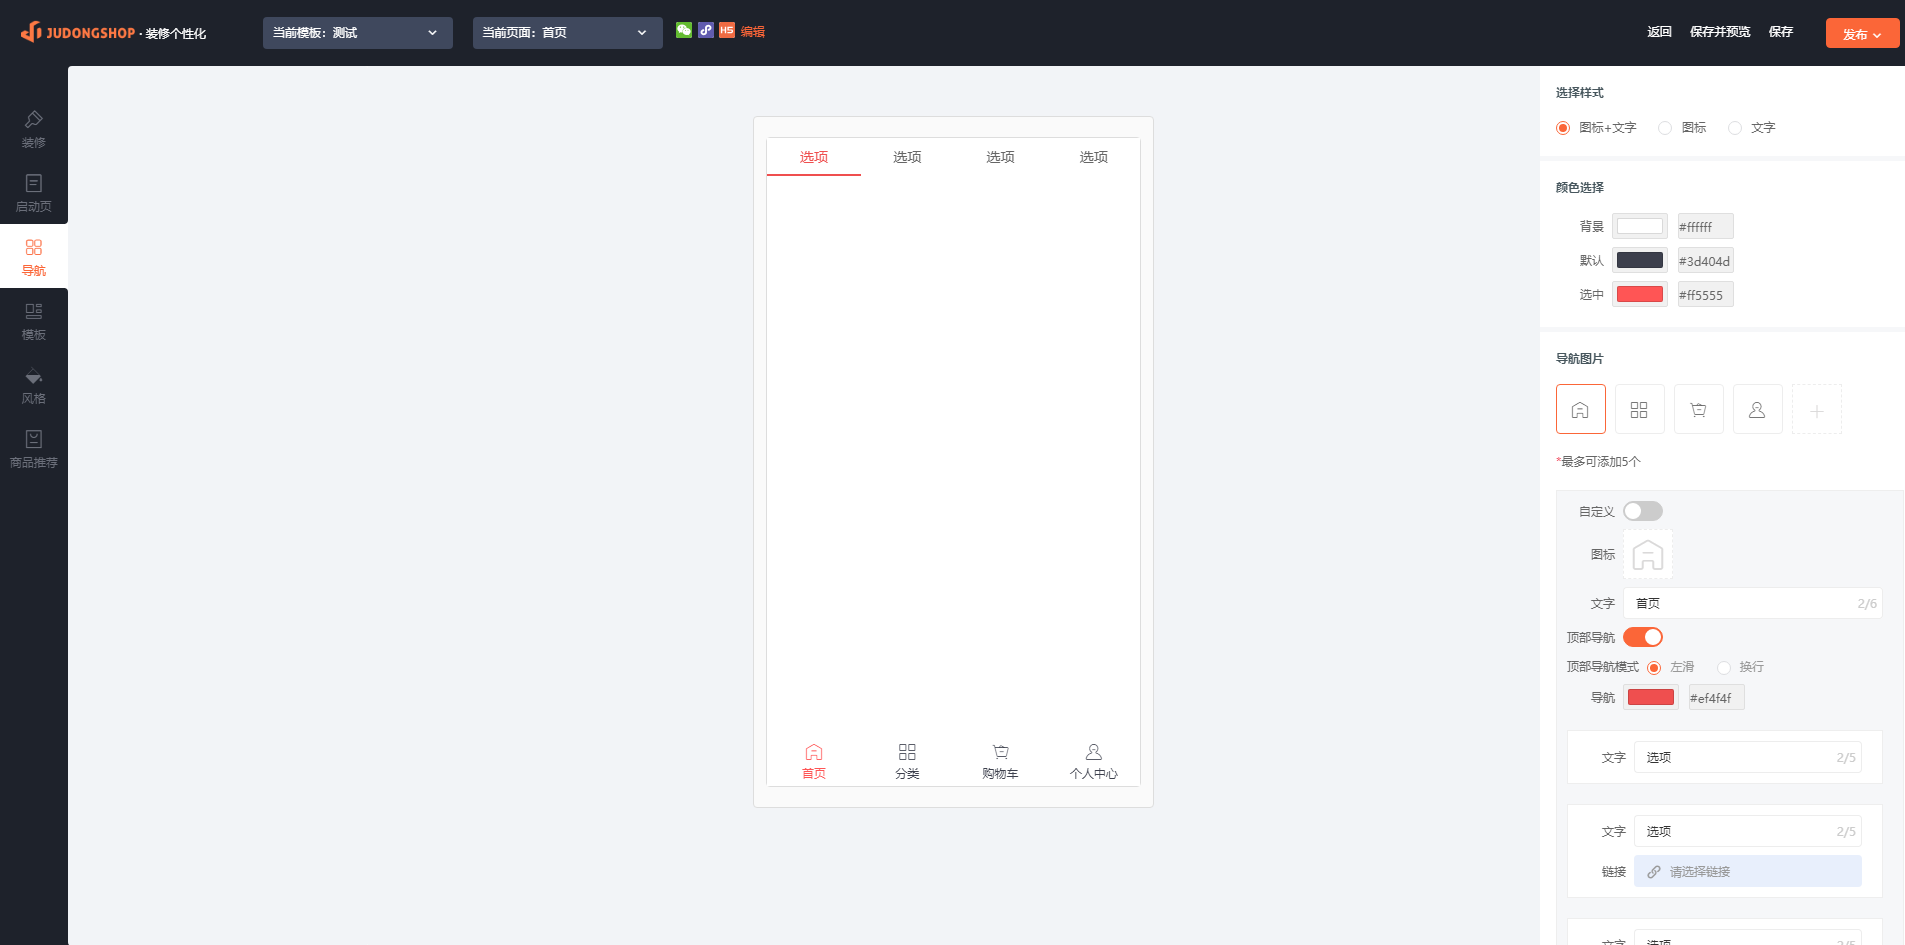Open 风格 in the left sidebar
This screenshot has width=1905, height=945.
(34, 385)
